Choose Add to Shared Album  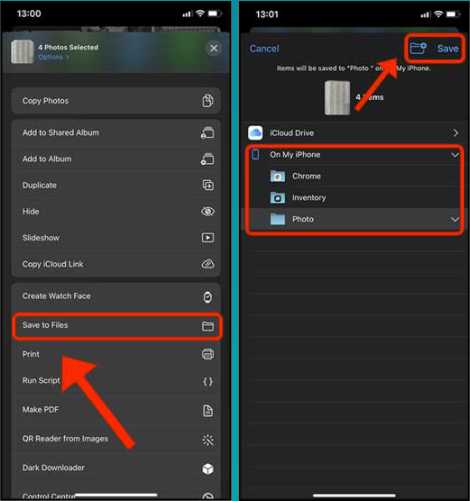point(116,133)
